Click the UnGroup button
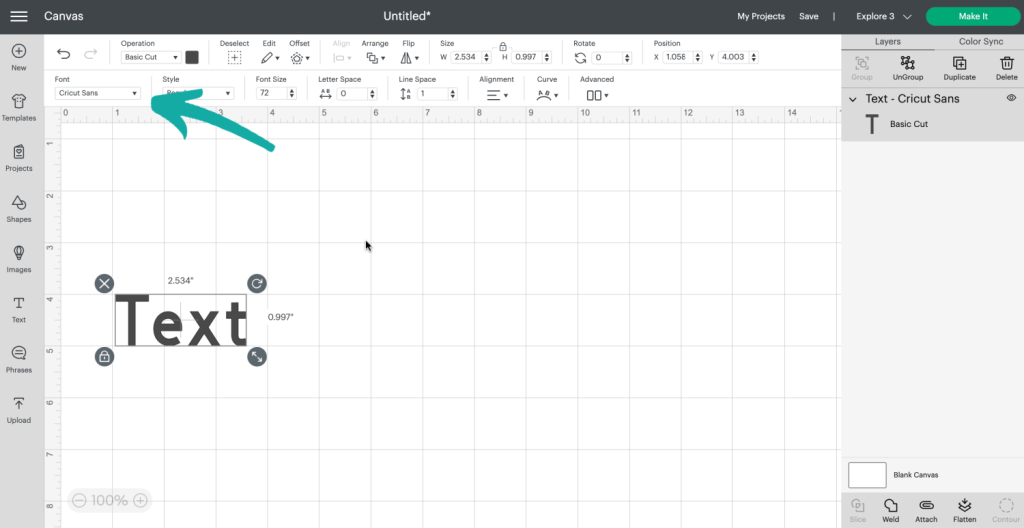 pos(907,68)
